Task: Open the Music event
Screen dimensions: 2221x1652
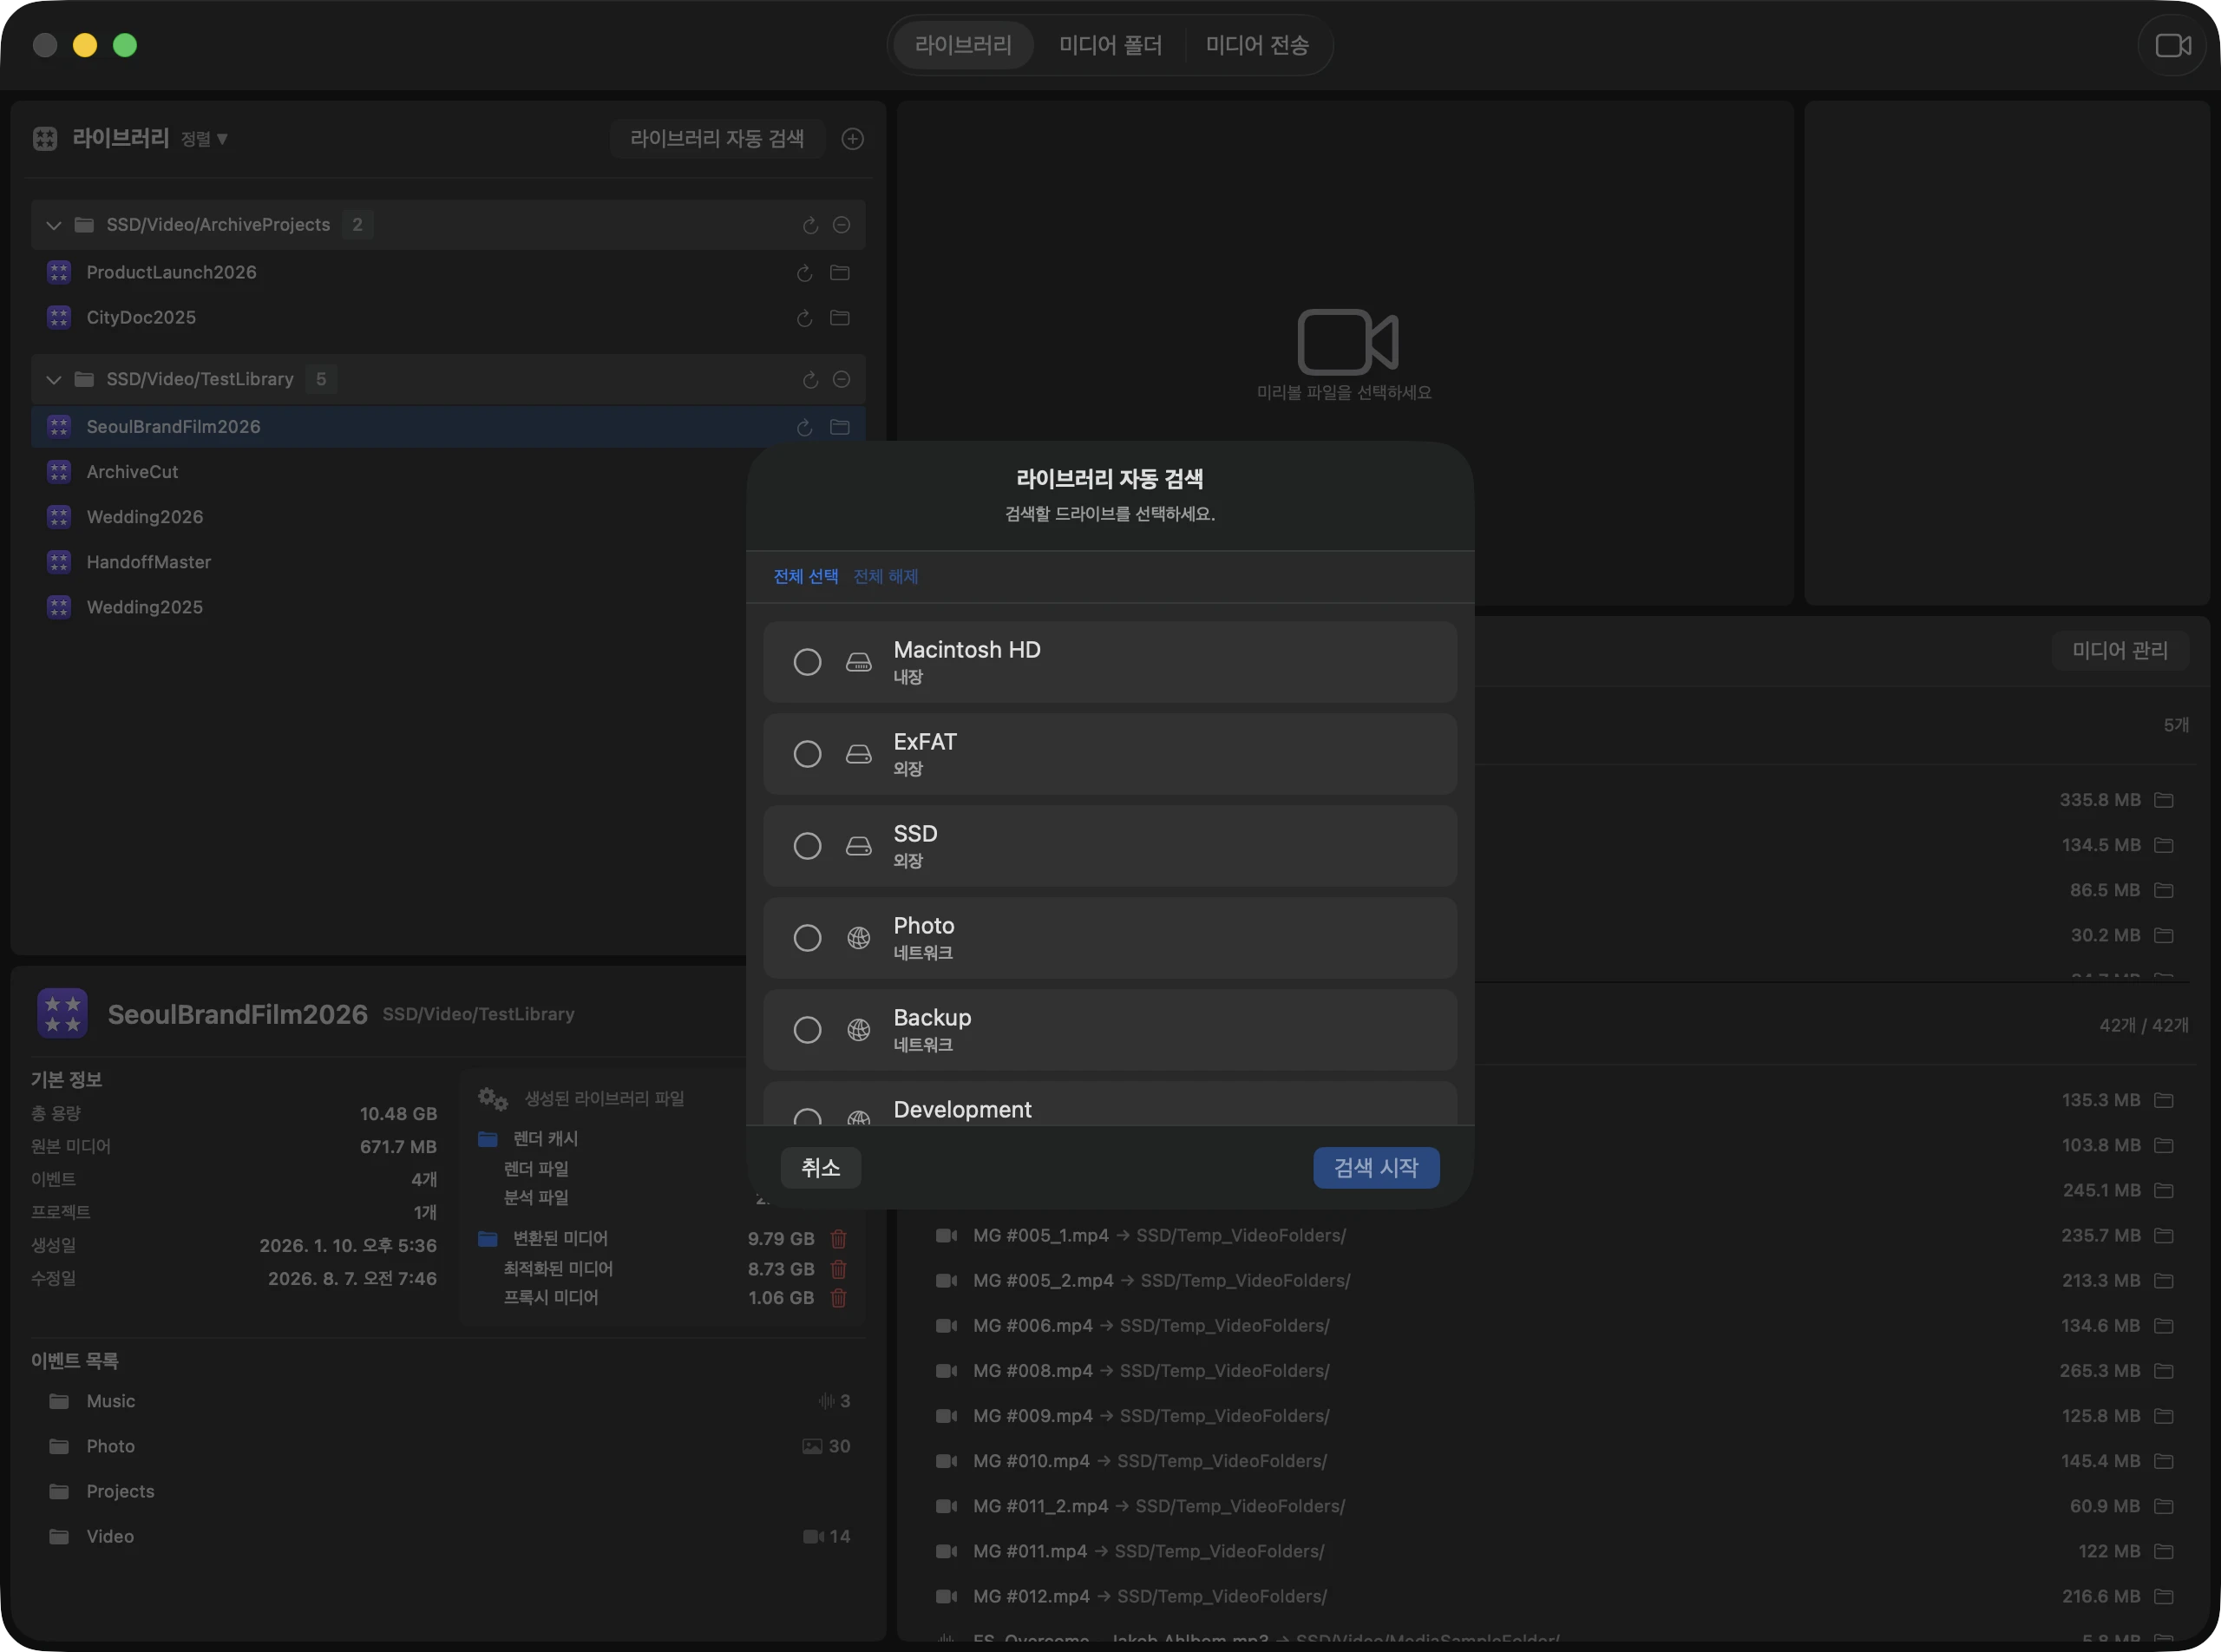Action: tap(448, 1401)
